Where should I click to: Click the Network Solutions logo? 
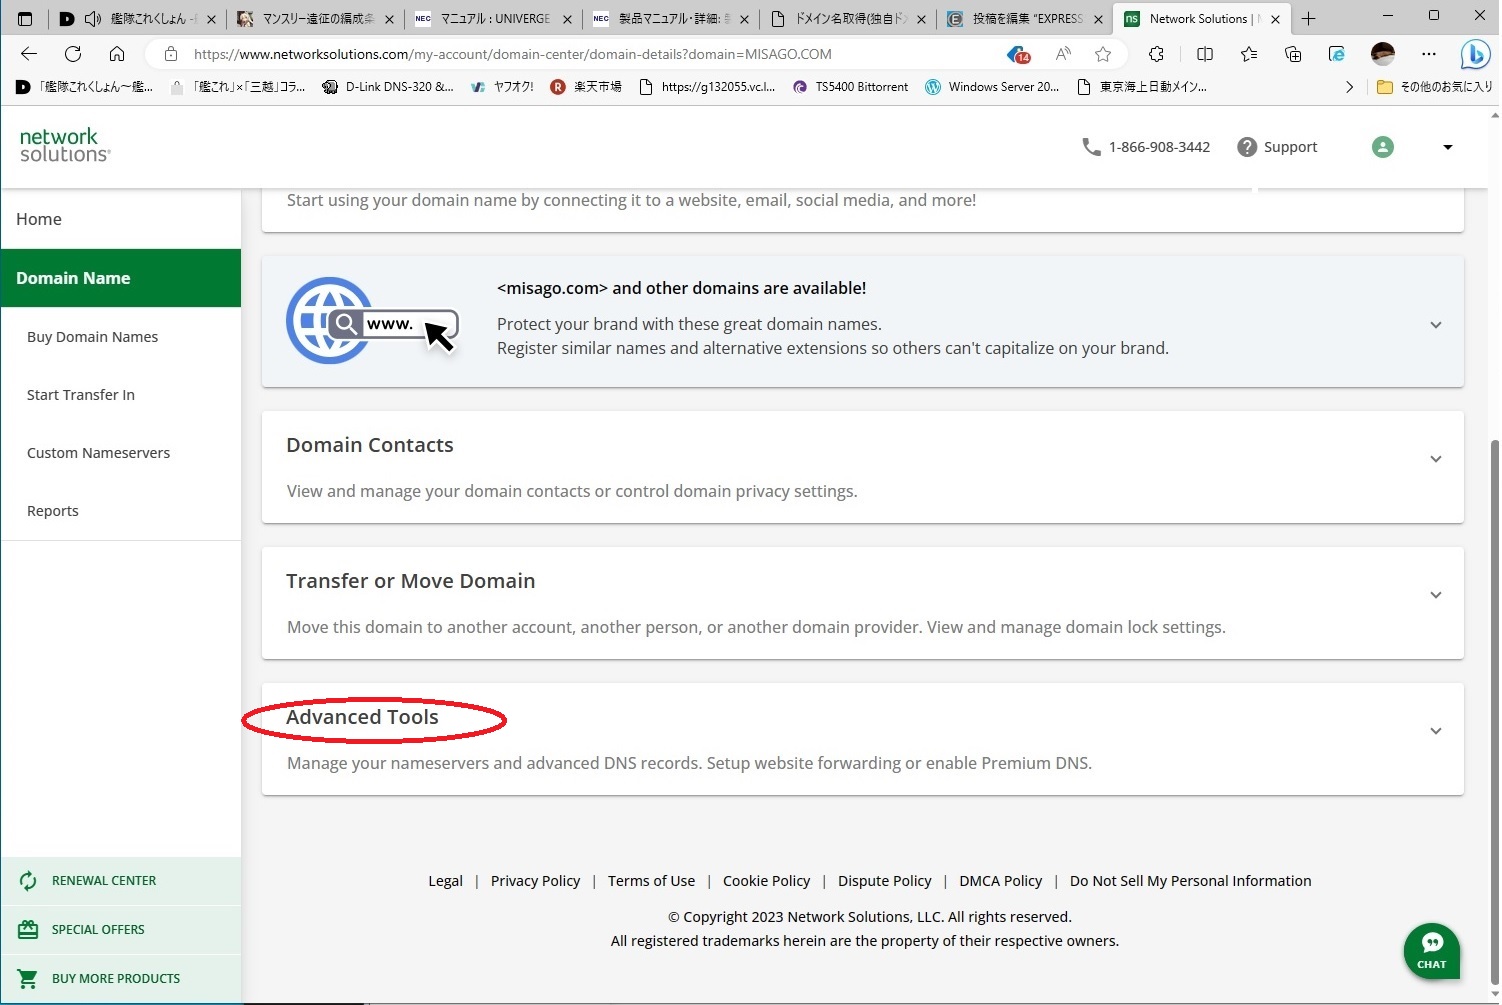[65, 145]
